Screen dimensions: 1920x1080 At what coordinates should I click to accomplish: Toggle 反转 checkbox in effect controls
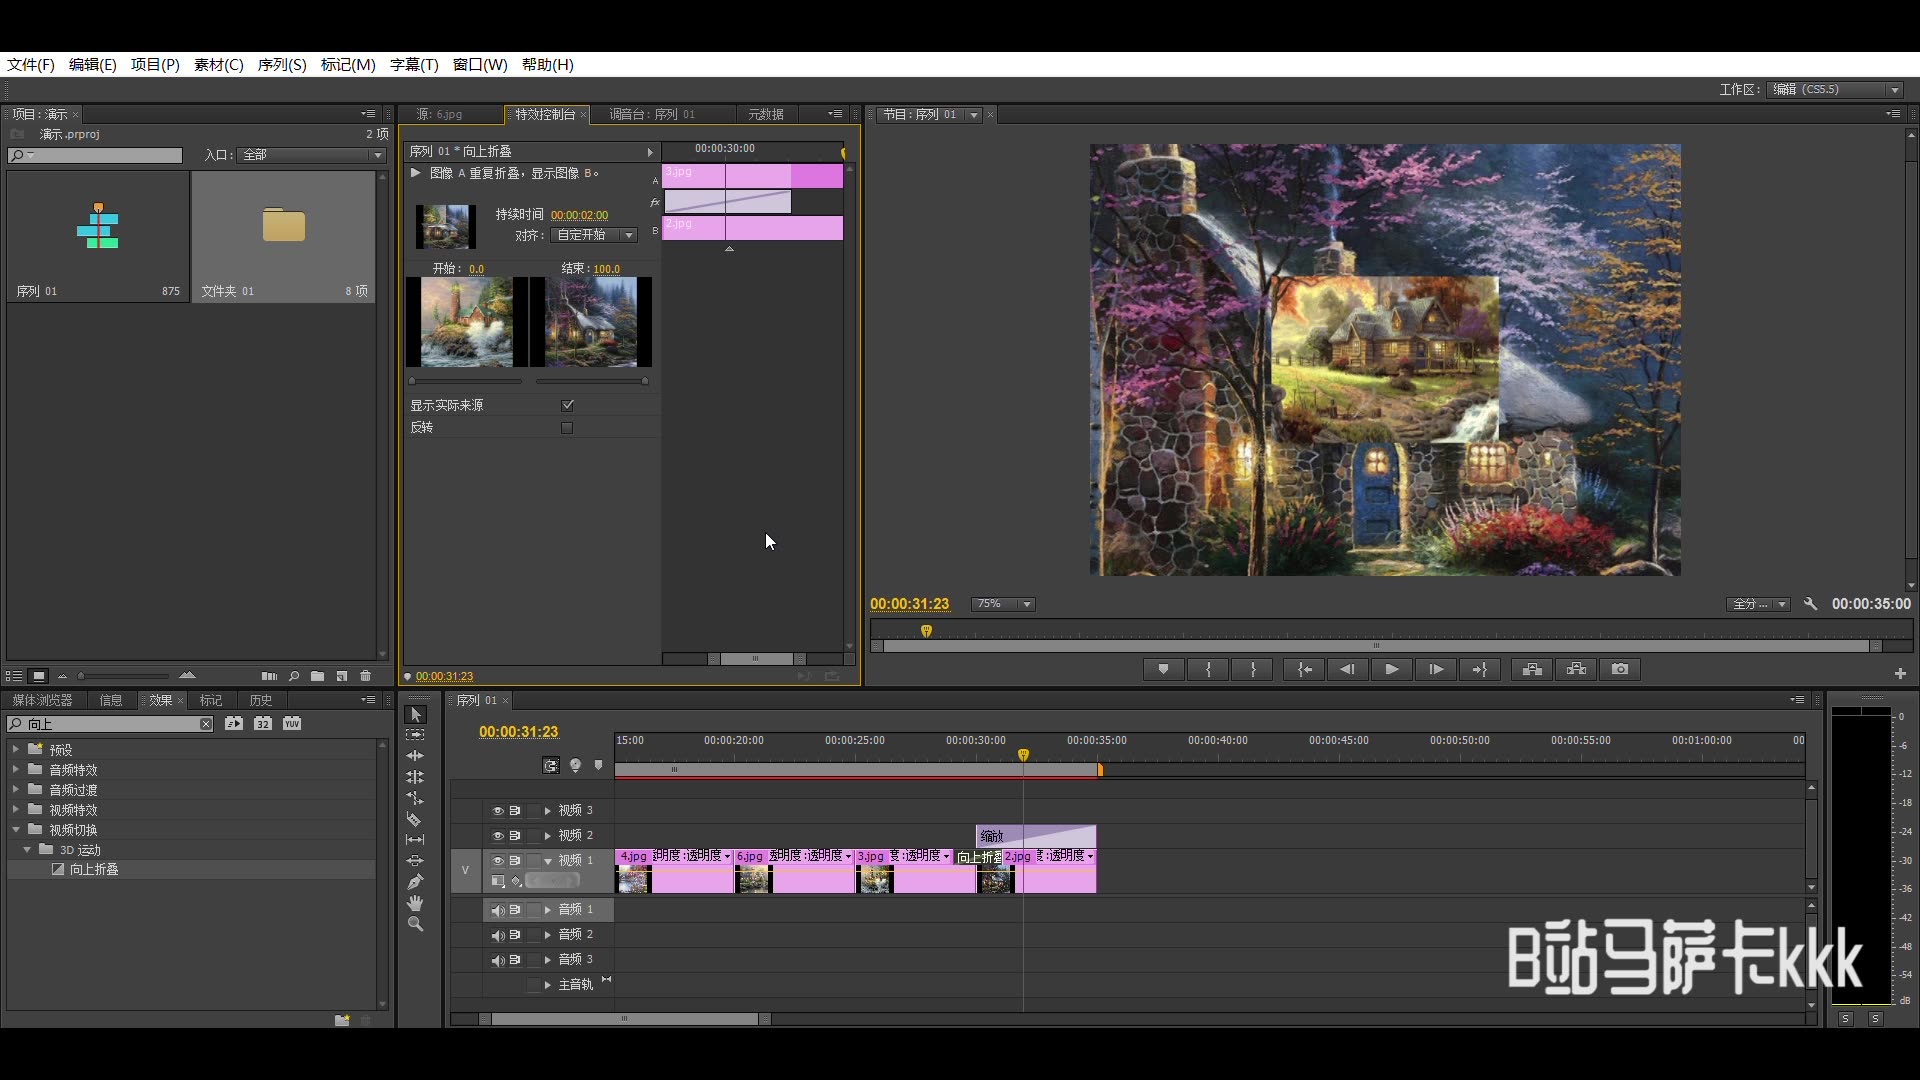tap(567, 427)
